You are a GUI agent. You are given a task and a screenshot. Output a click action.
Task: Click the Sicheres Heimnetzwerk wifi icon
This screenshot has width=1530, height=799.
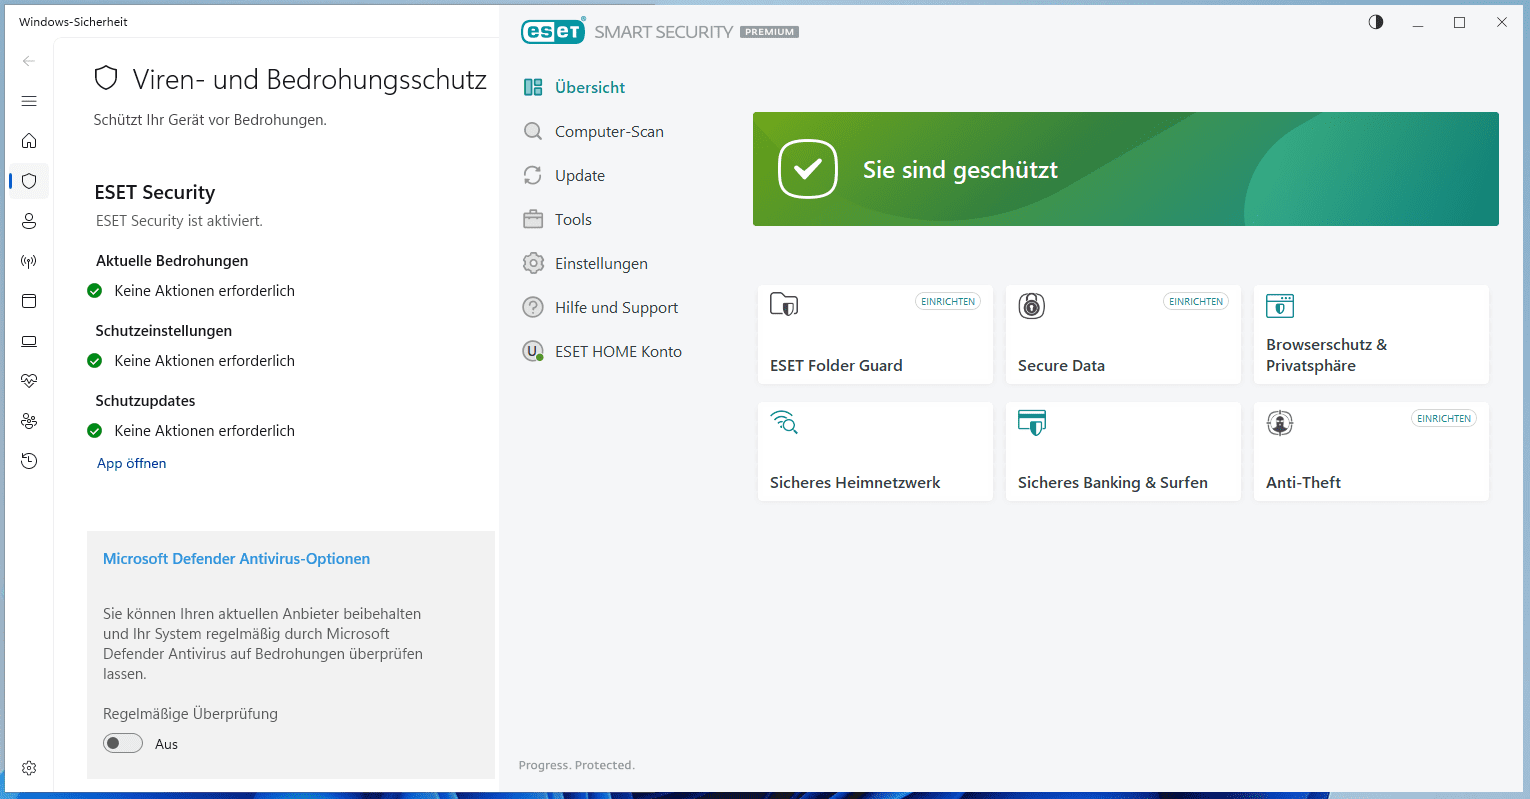coord(784,422)
